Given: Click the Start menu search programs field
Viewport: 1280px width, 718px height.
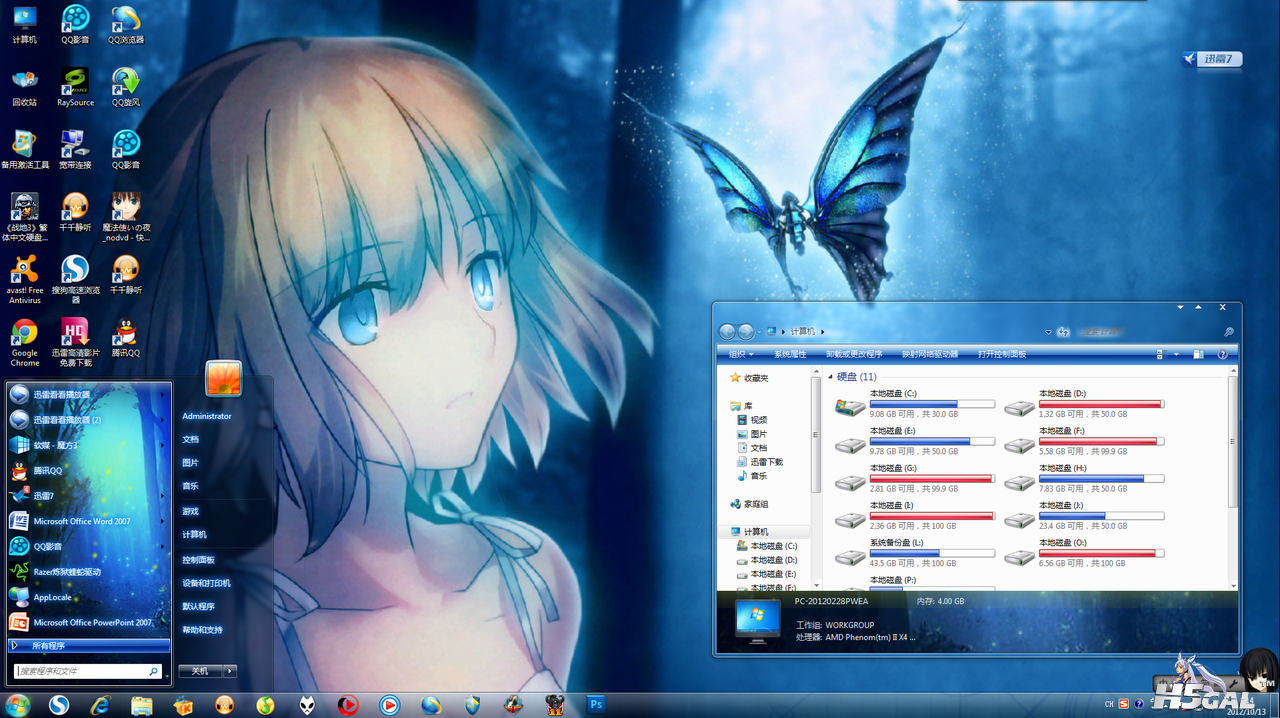Looking at the screenshot, I should 82,671.
